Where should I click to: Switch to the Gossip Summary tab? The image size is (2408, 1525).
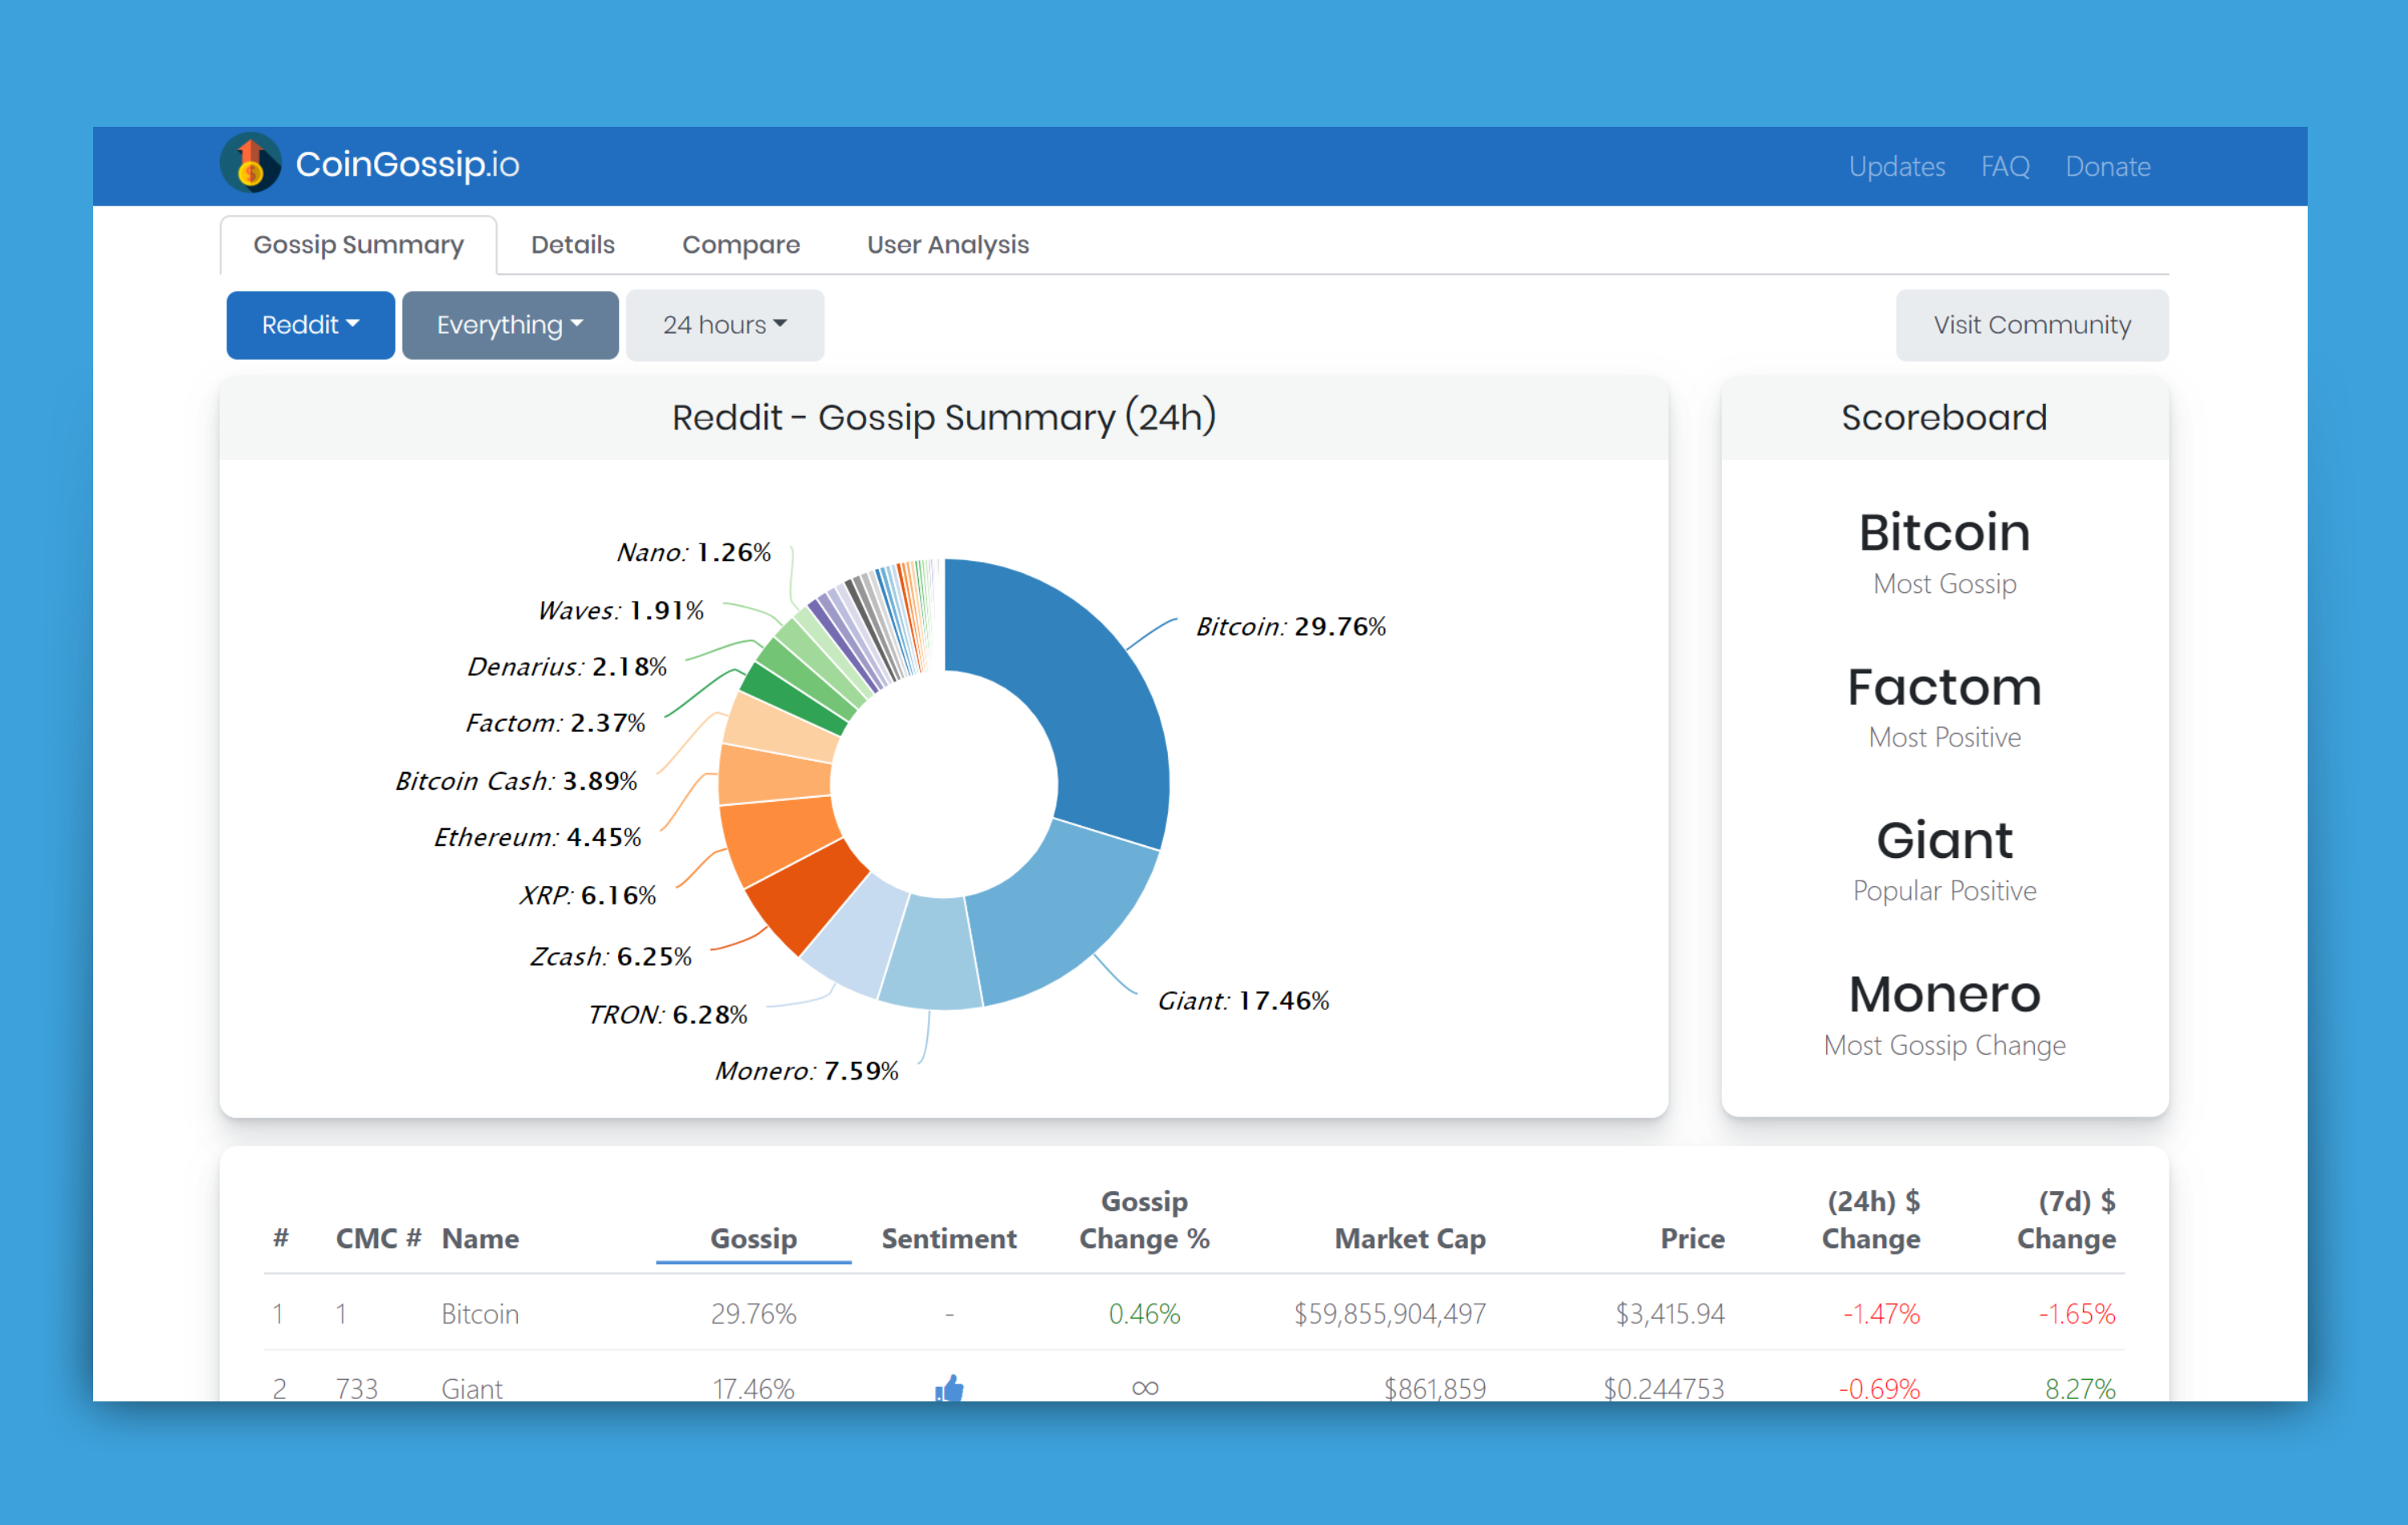[x=358, y=245]
